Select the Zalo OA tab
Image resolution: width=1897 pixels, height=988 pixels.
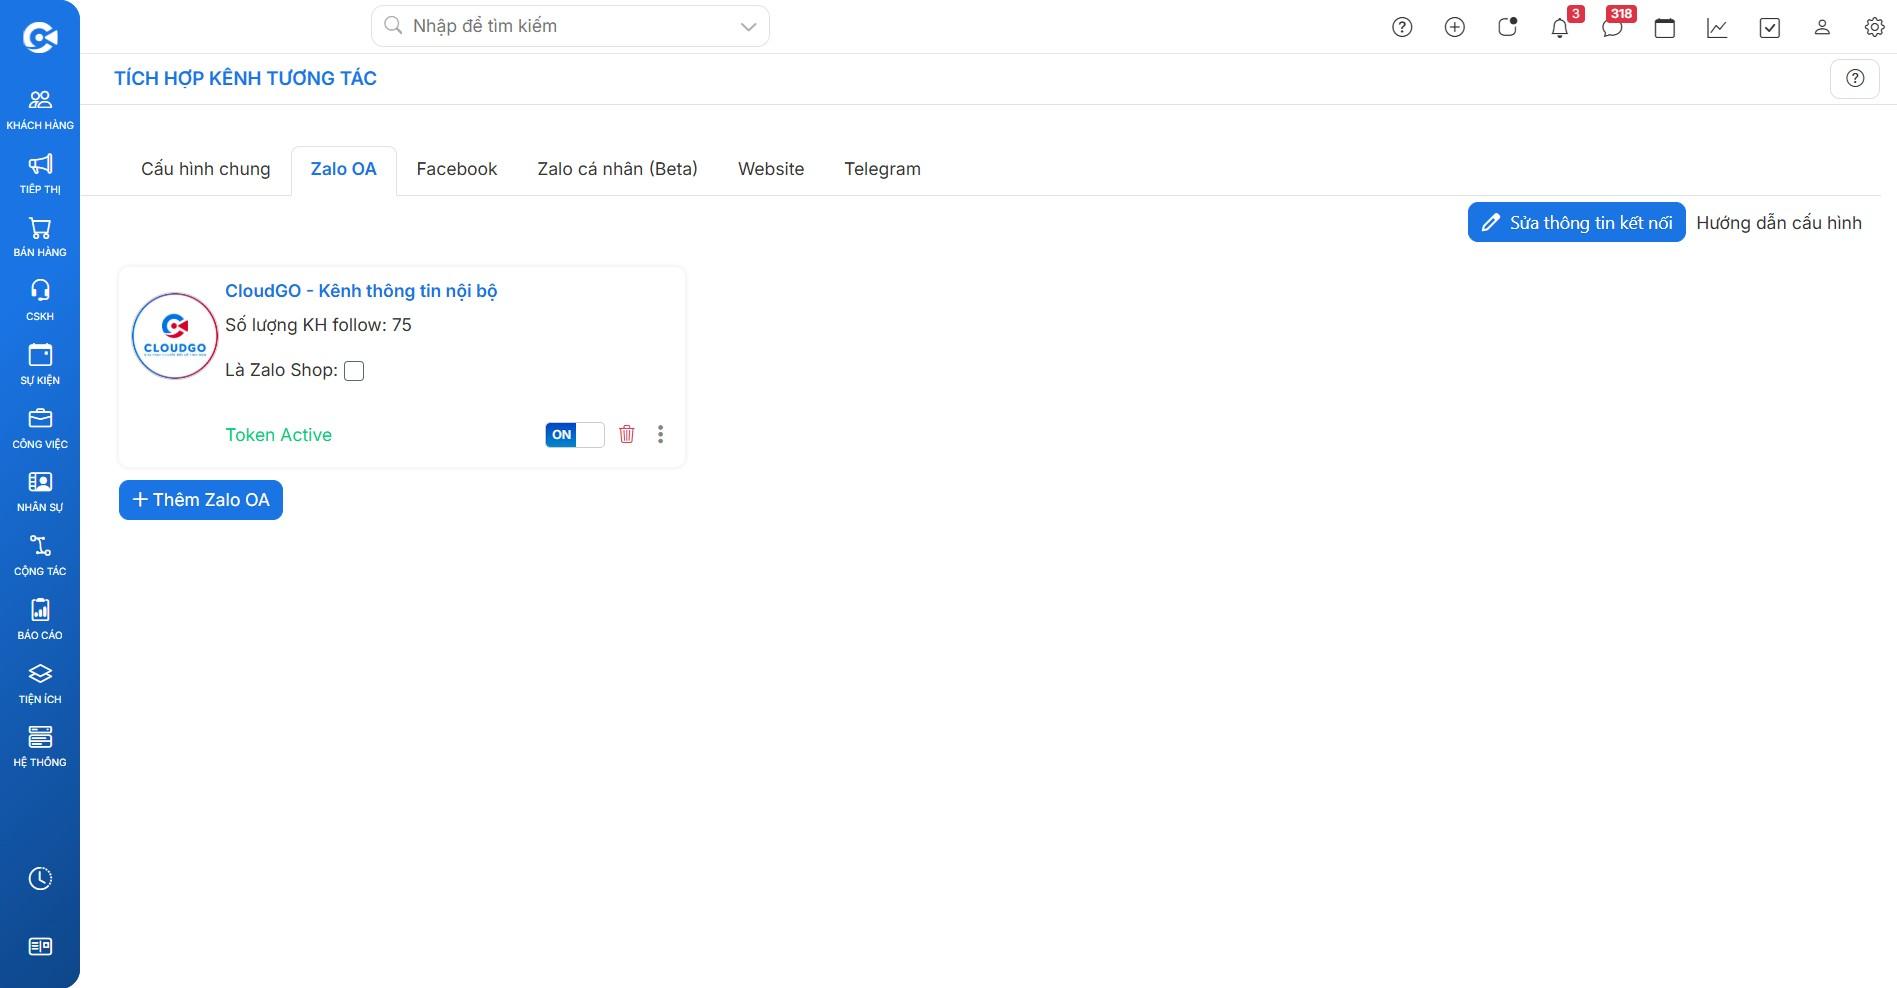click(344, 169)
